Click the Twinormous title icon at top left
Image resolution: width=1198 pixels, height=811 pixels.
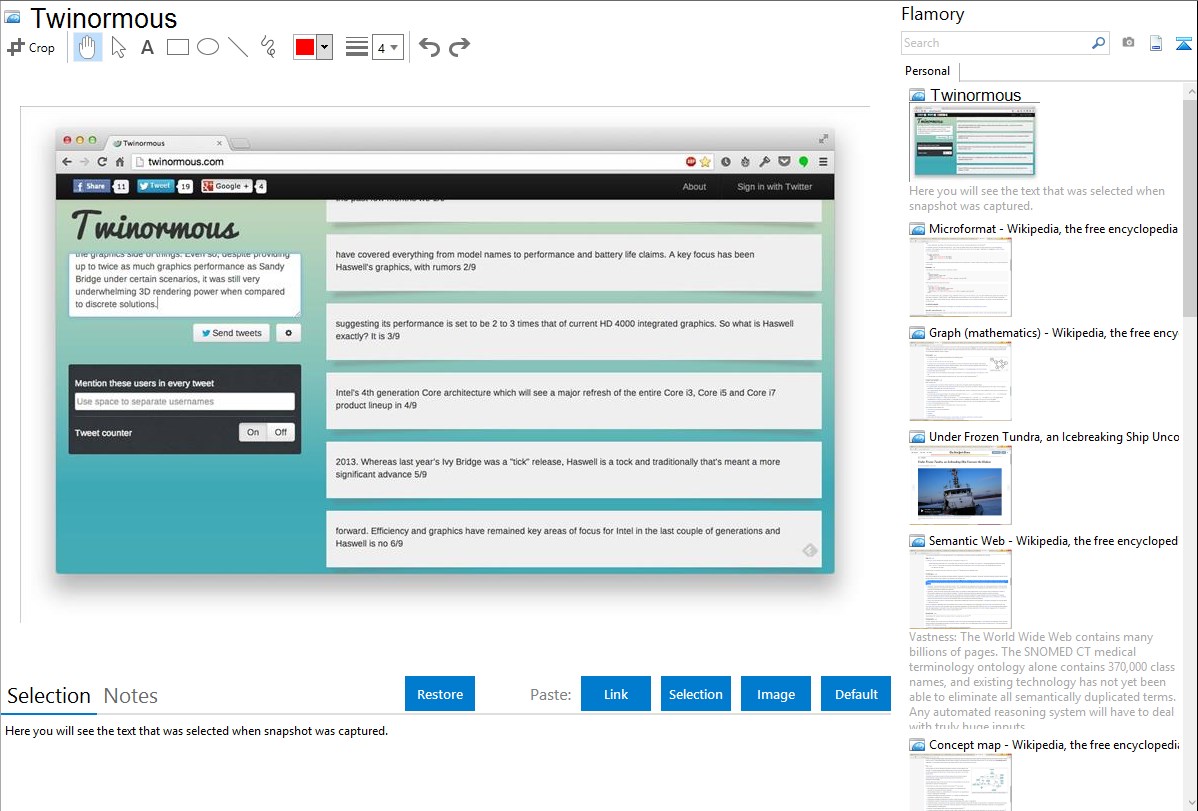(12, 18)
